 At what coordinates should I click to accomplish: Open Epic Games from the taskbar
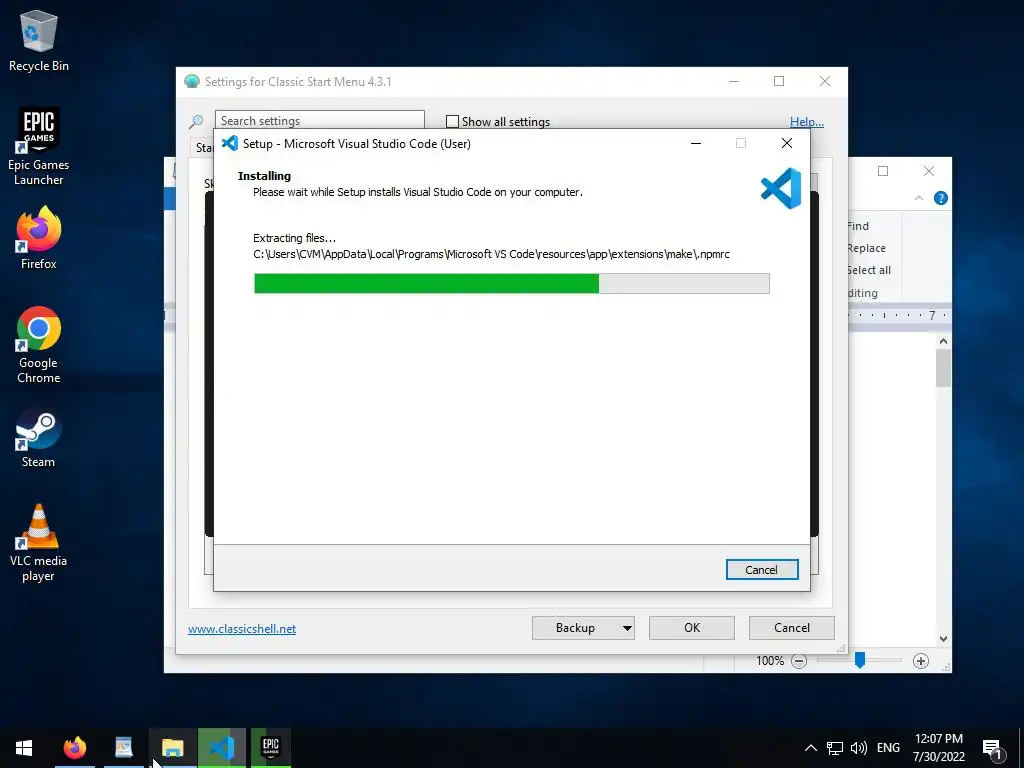[271, 748]
